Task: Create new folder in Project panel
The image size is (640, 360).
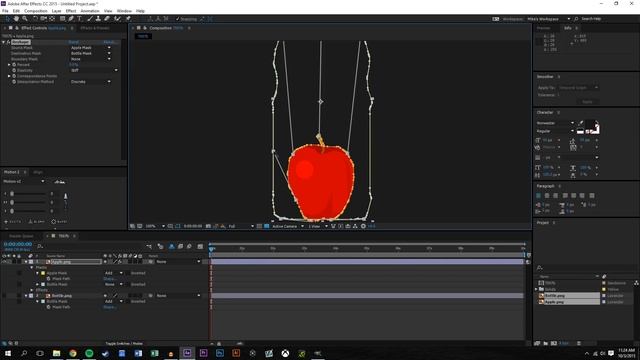Action: pyautogui.click(x=546, y=343)
